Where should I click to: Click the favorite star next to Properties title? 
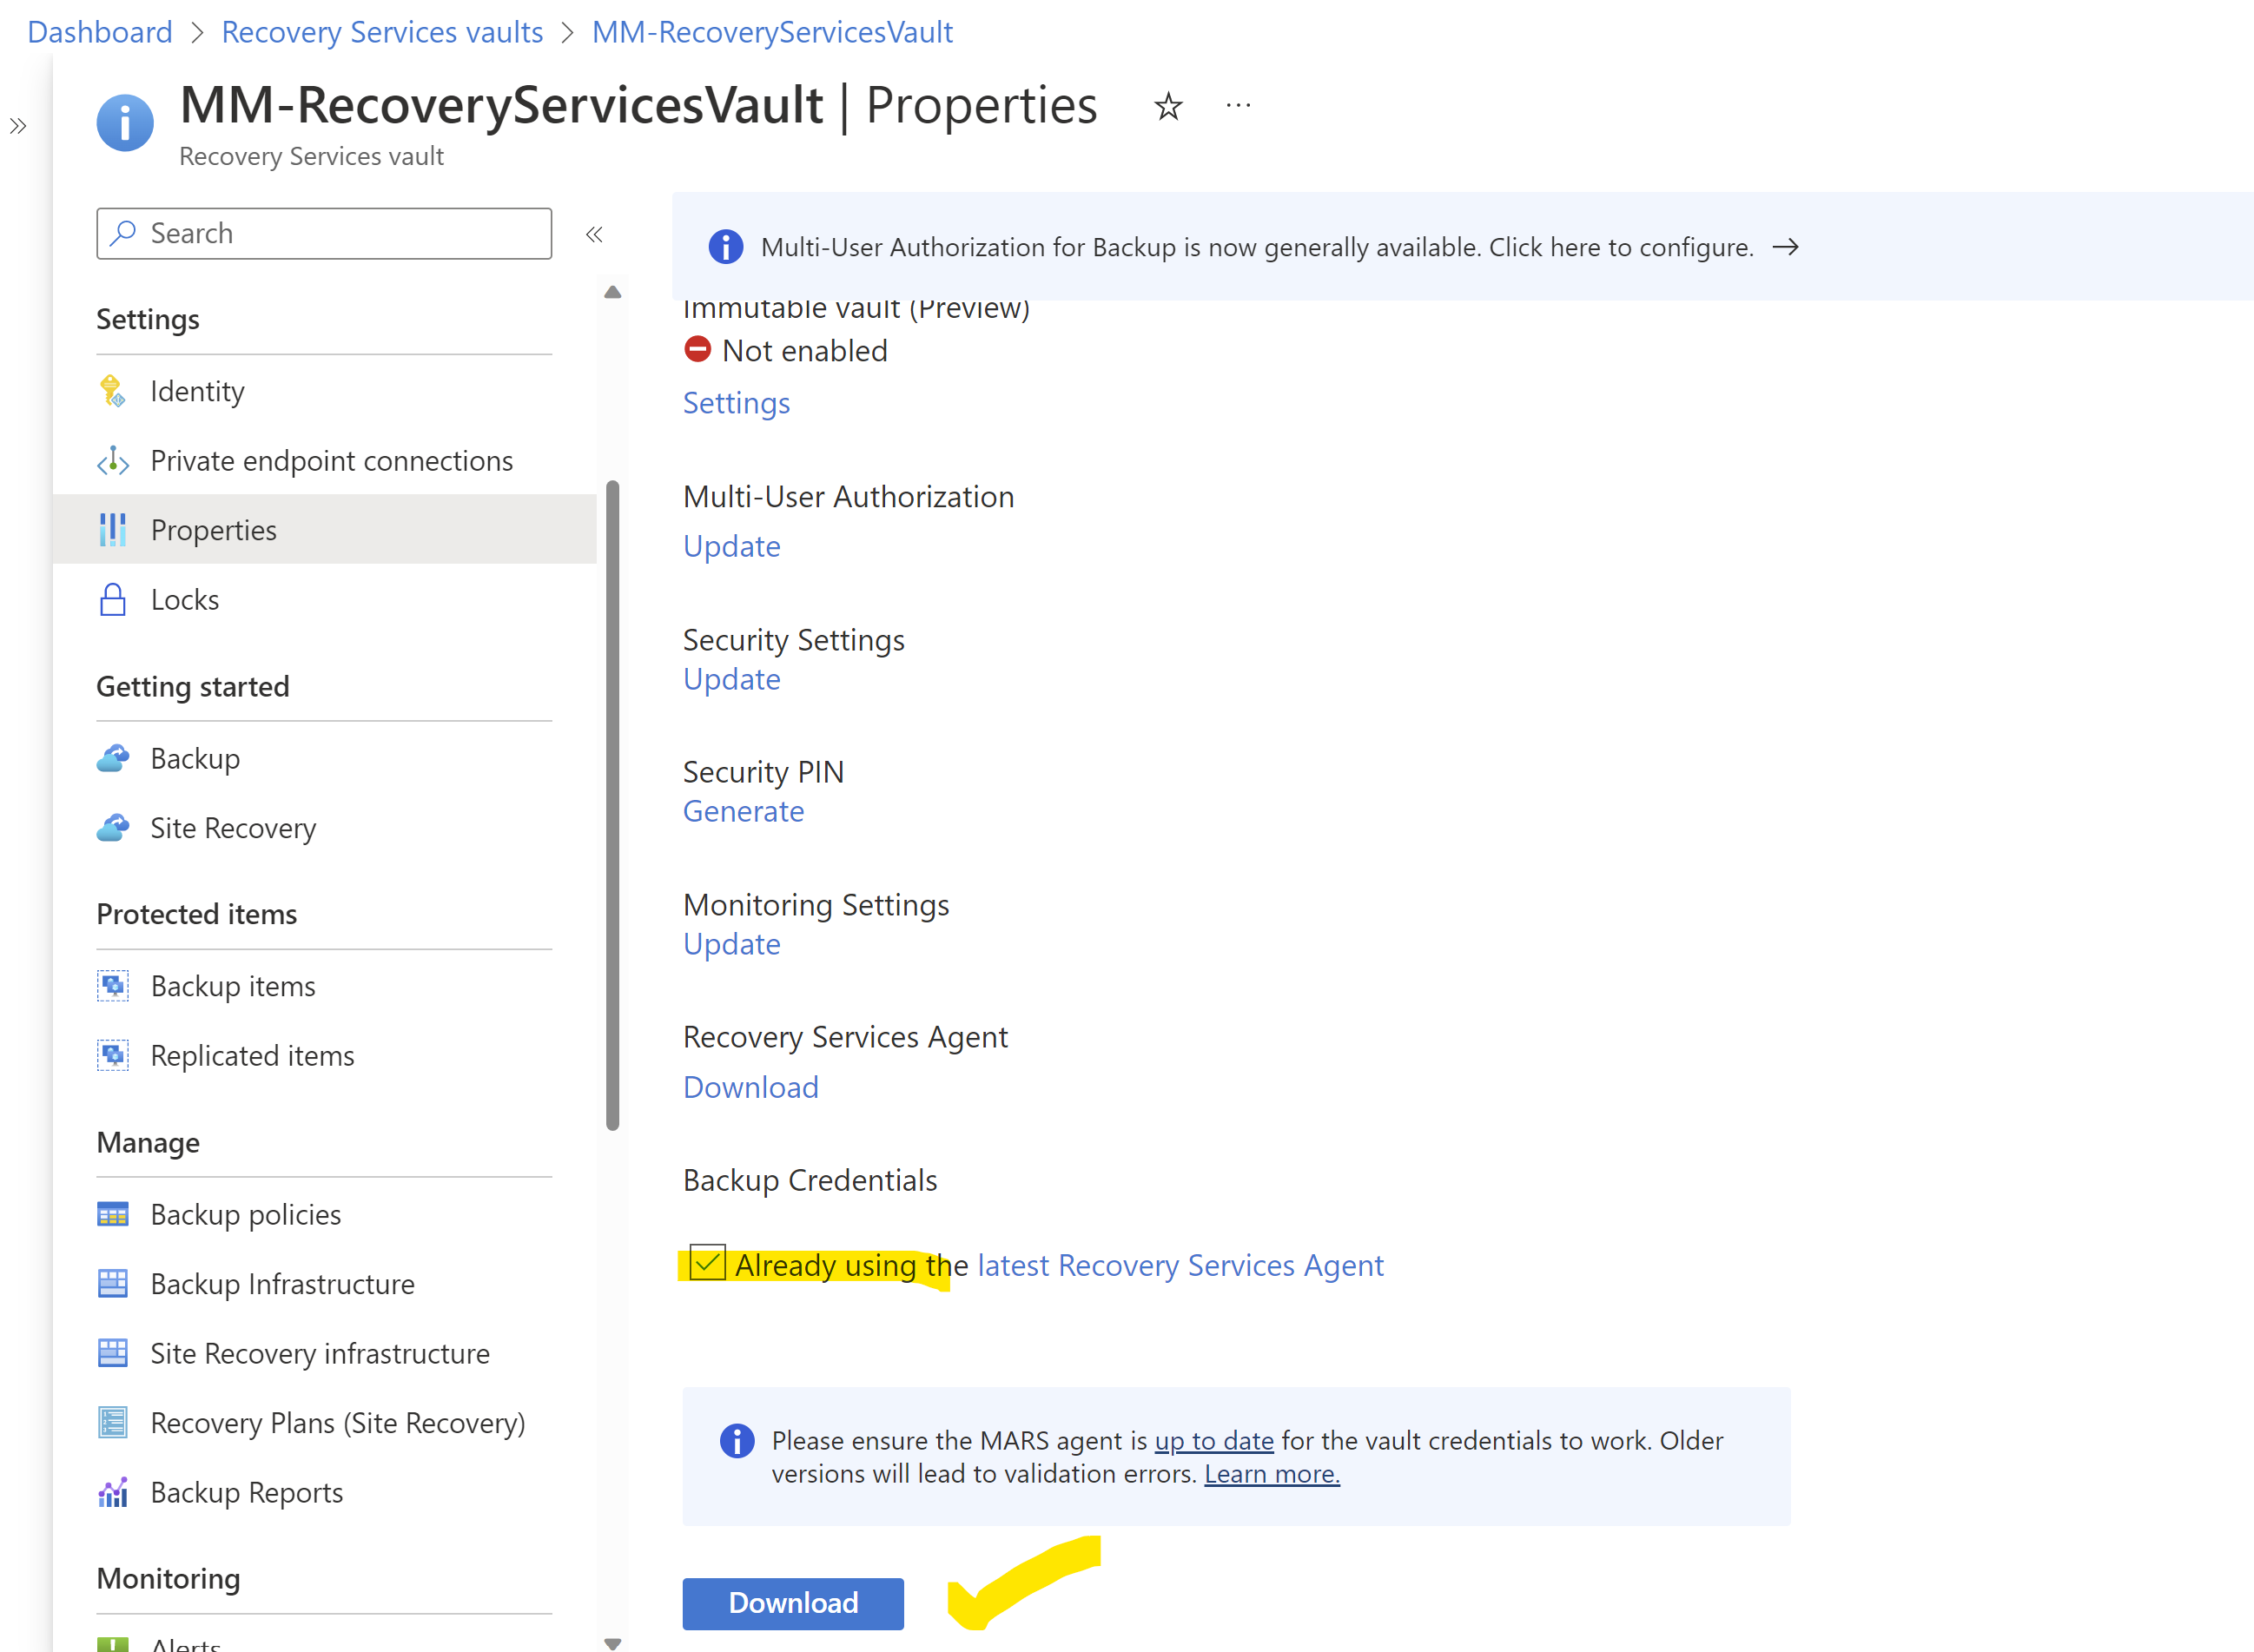coord(1167,105)
